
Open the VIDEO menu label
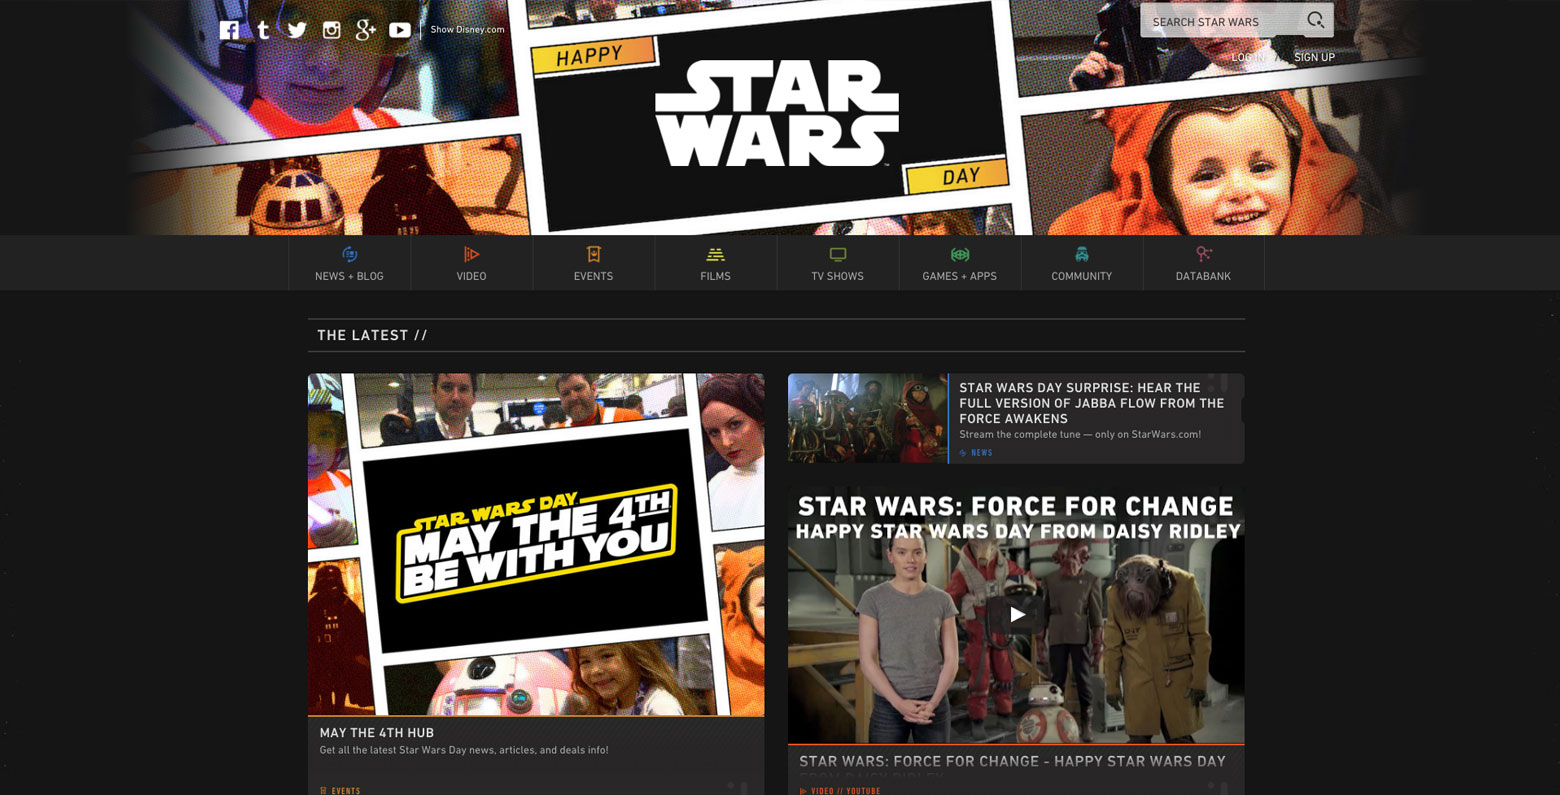pyautogui.click(x=471, y=276)
